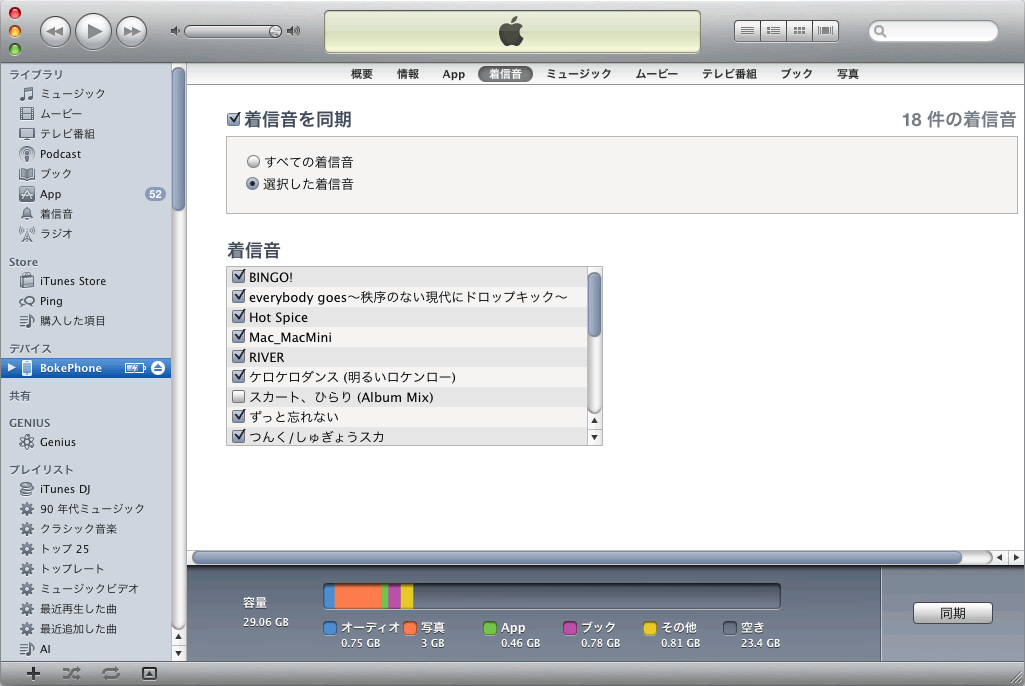Uncheck ケロケロダンス ringtone checkbox
The image size is (1025, 686).
pyautogui.click(x=239, y=376)
